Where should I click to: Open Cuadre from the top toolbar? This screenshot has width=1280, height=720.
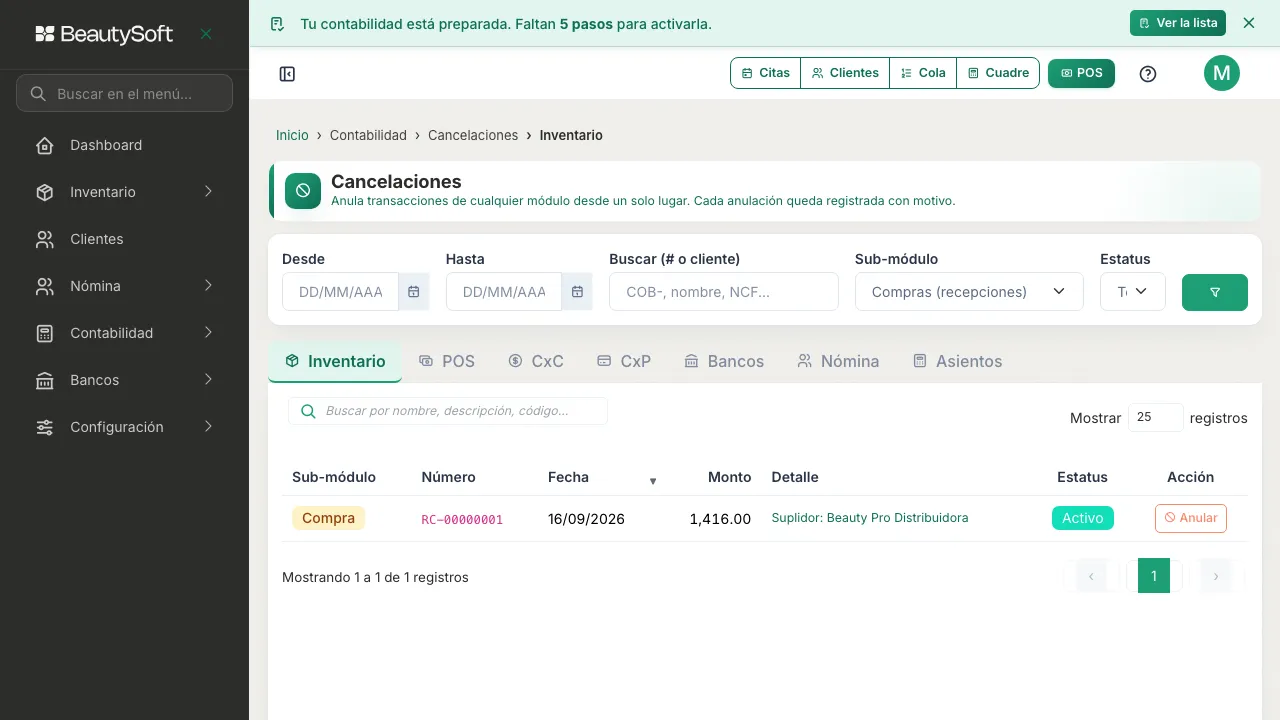[x=998, y=73]
